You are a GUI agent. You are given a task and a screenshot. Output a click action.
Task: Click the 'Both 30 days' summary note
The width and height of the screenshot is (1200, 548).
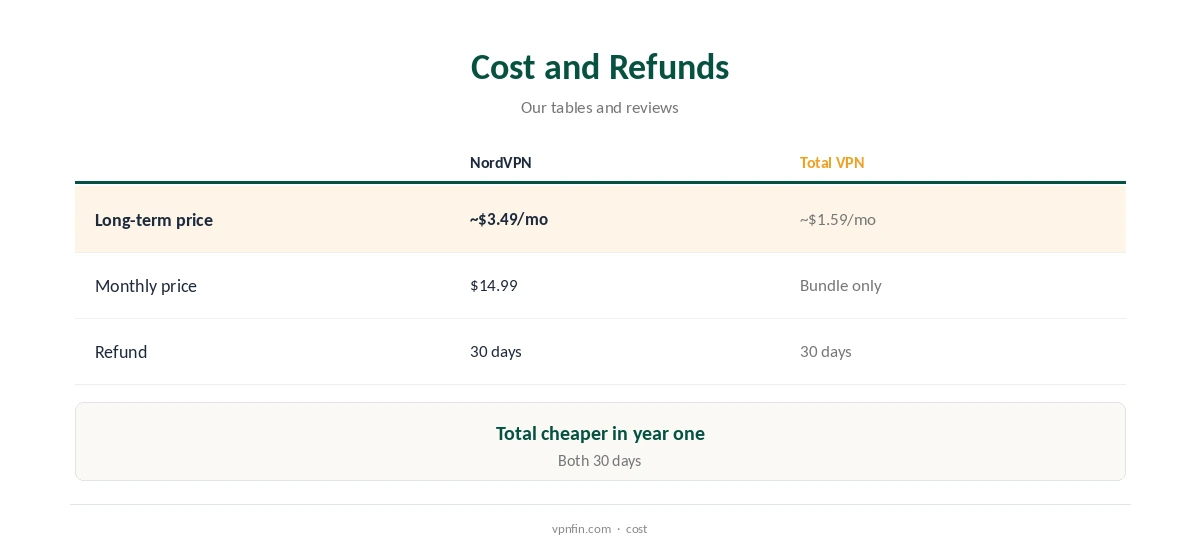600,461
